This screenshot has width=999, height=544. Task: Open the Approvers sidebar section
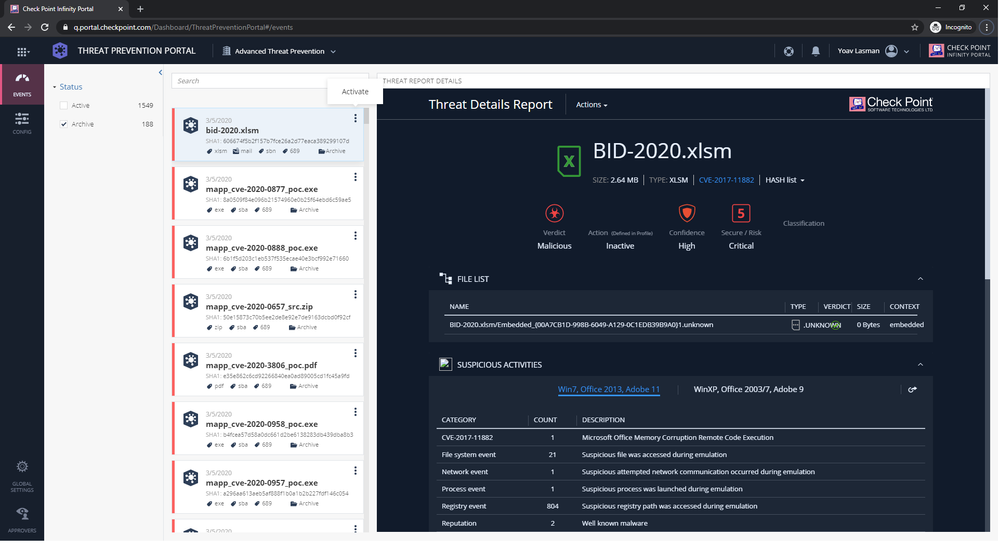point(22,520)
